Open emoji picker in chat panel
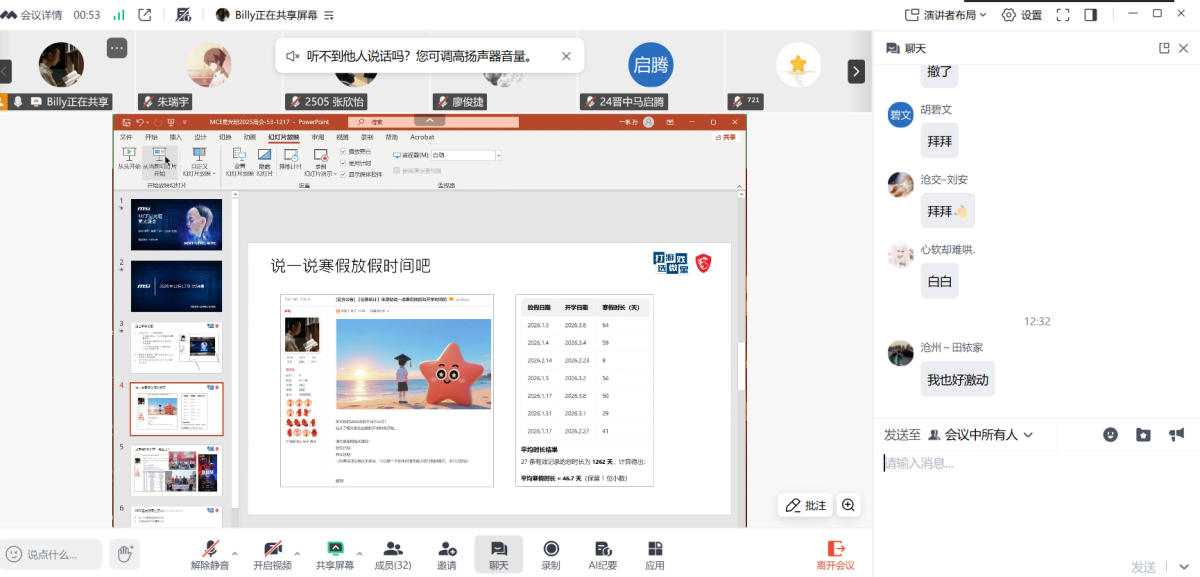 [x=1110, y=435]
